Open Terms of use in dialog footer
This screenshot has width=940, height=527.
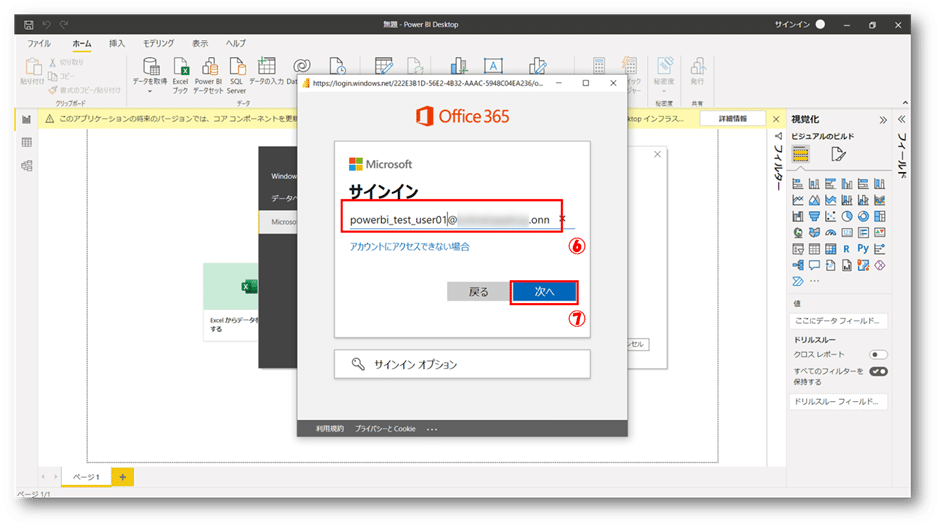330,429
